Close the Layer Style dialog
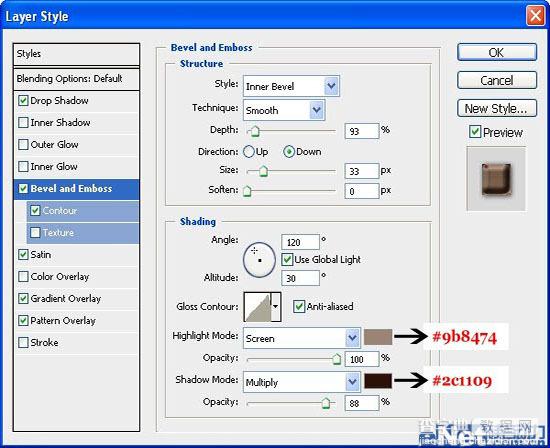550x448 pixels. [536, 16]
